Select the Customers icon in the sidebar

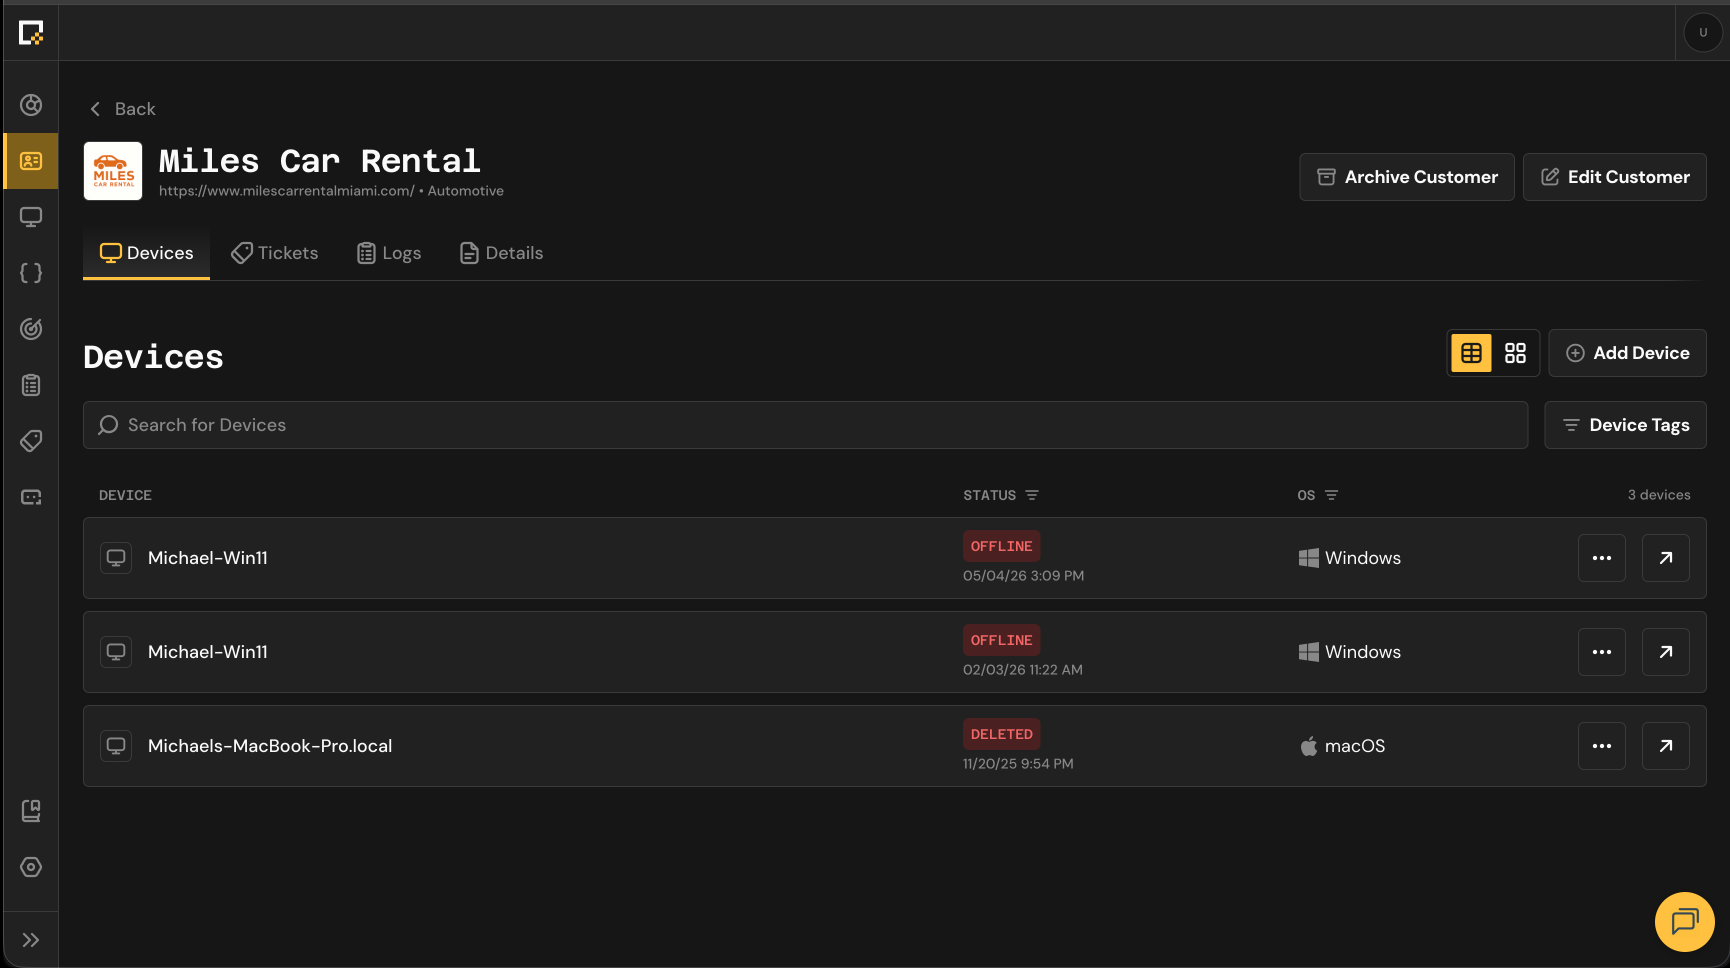tap(31, 161)
